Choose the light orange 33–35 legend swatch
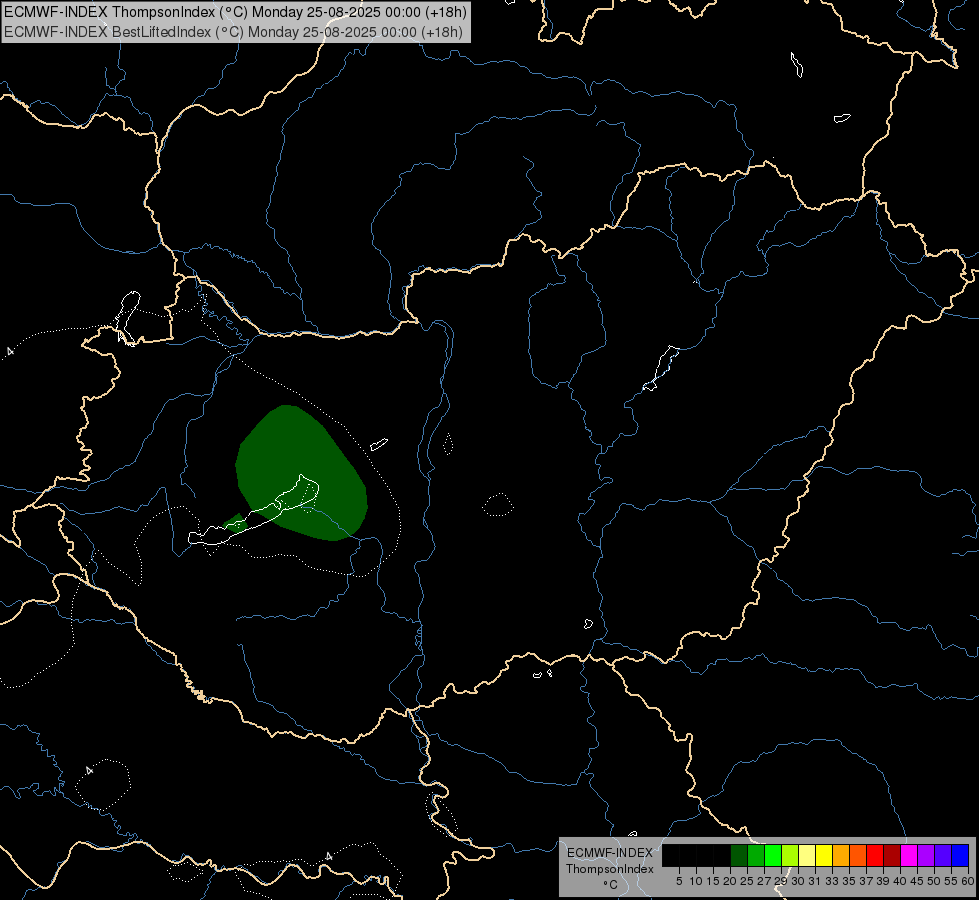Screen dimensions: 979x900 click(x=841, y=855)
